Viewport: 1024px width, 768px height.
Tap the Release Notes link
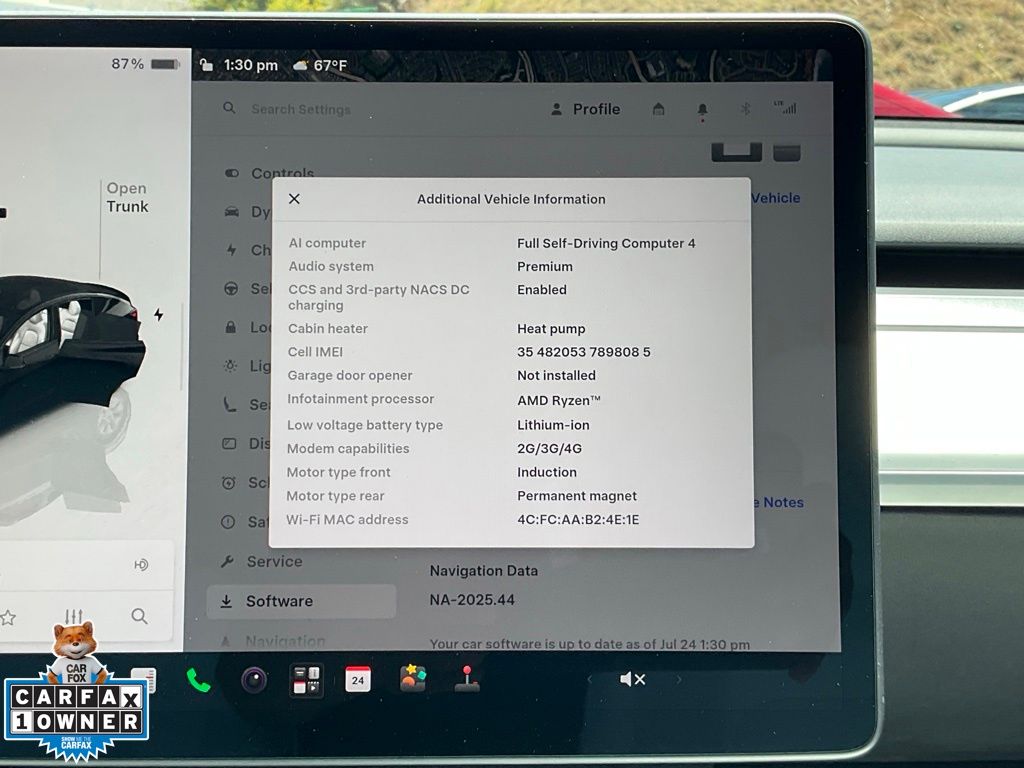click(780, 502)
